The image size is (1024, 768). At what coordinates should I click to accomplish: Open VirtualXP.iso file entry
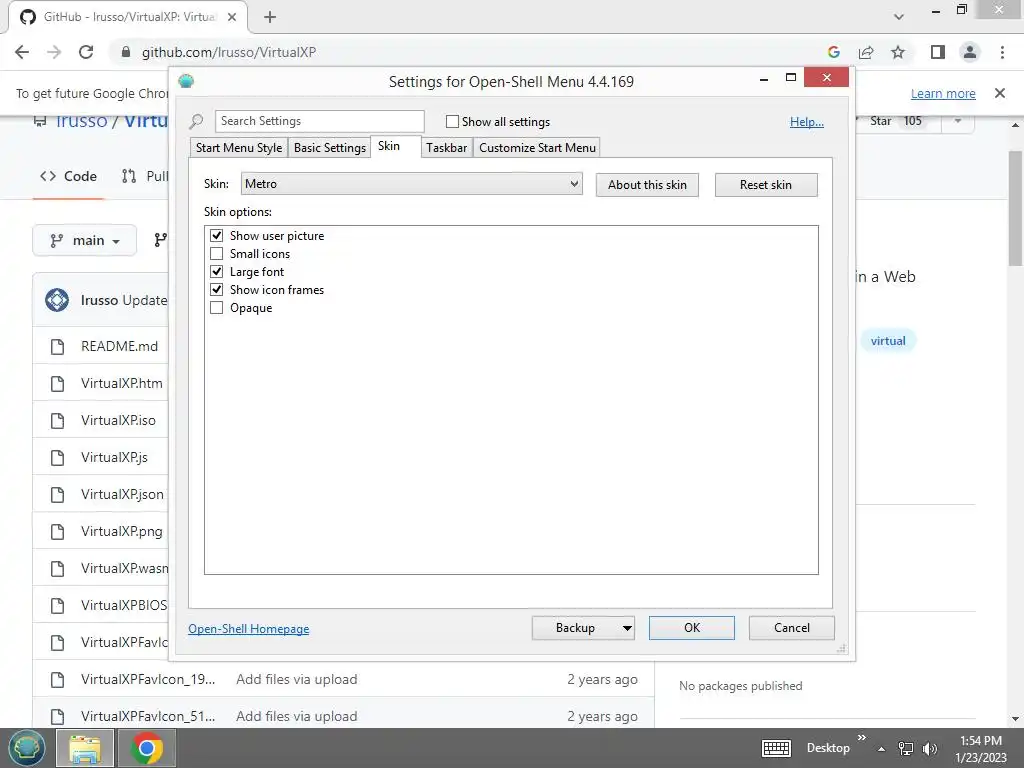pyautogui.click(x=118, y=420)
